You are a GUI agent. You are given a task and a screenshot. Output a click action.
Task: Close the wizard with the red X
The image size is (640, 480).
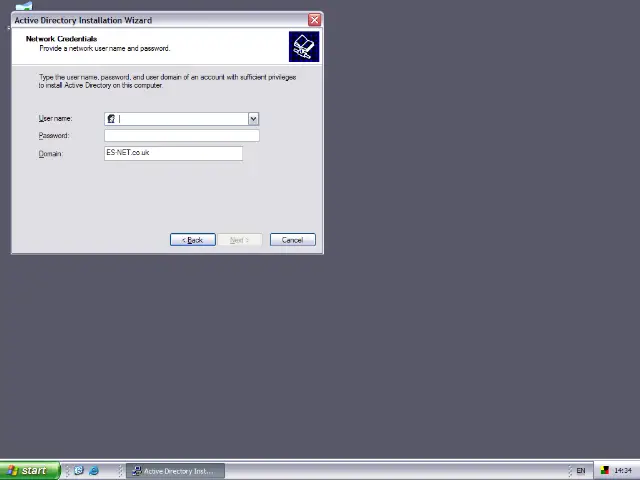pyautogui.click(x=314, y=20)
